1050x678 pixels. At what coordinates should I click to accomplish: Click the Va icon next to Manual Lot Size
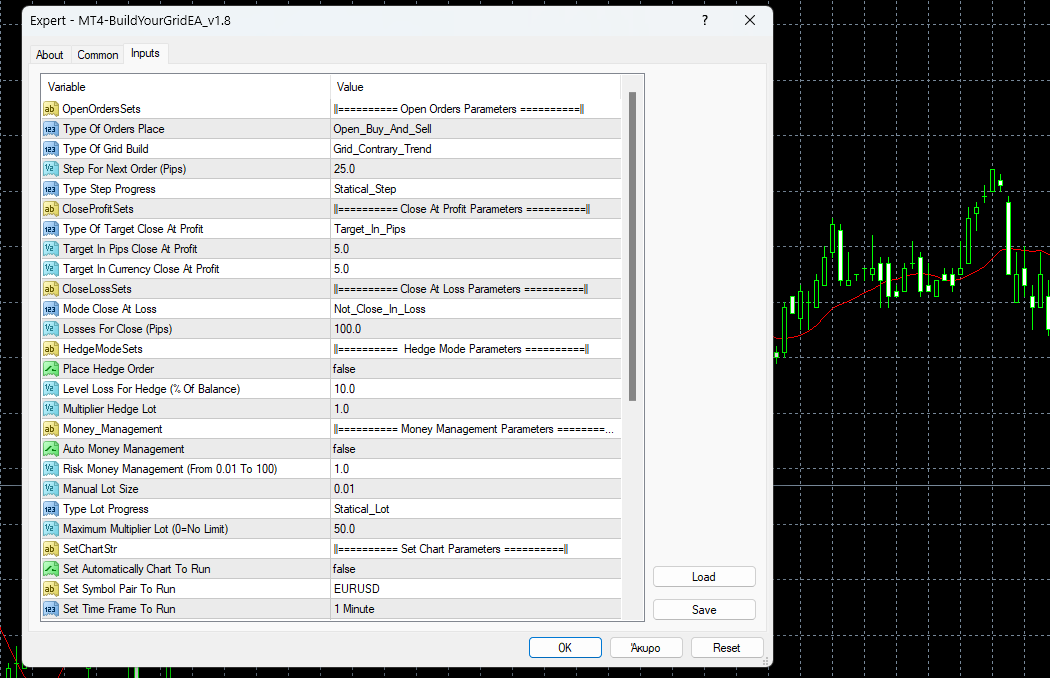pos(50,489)
